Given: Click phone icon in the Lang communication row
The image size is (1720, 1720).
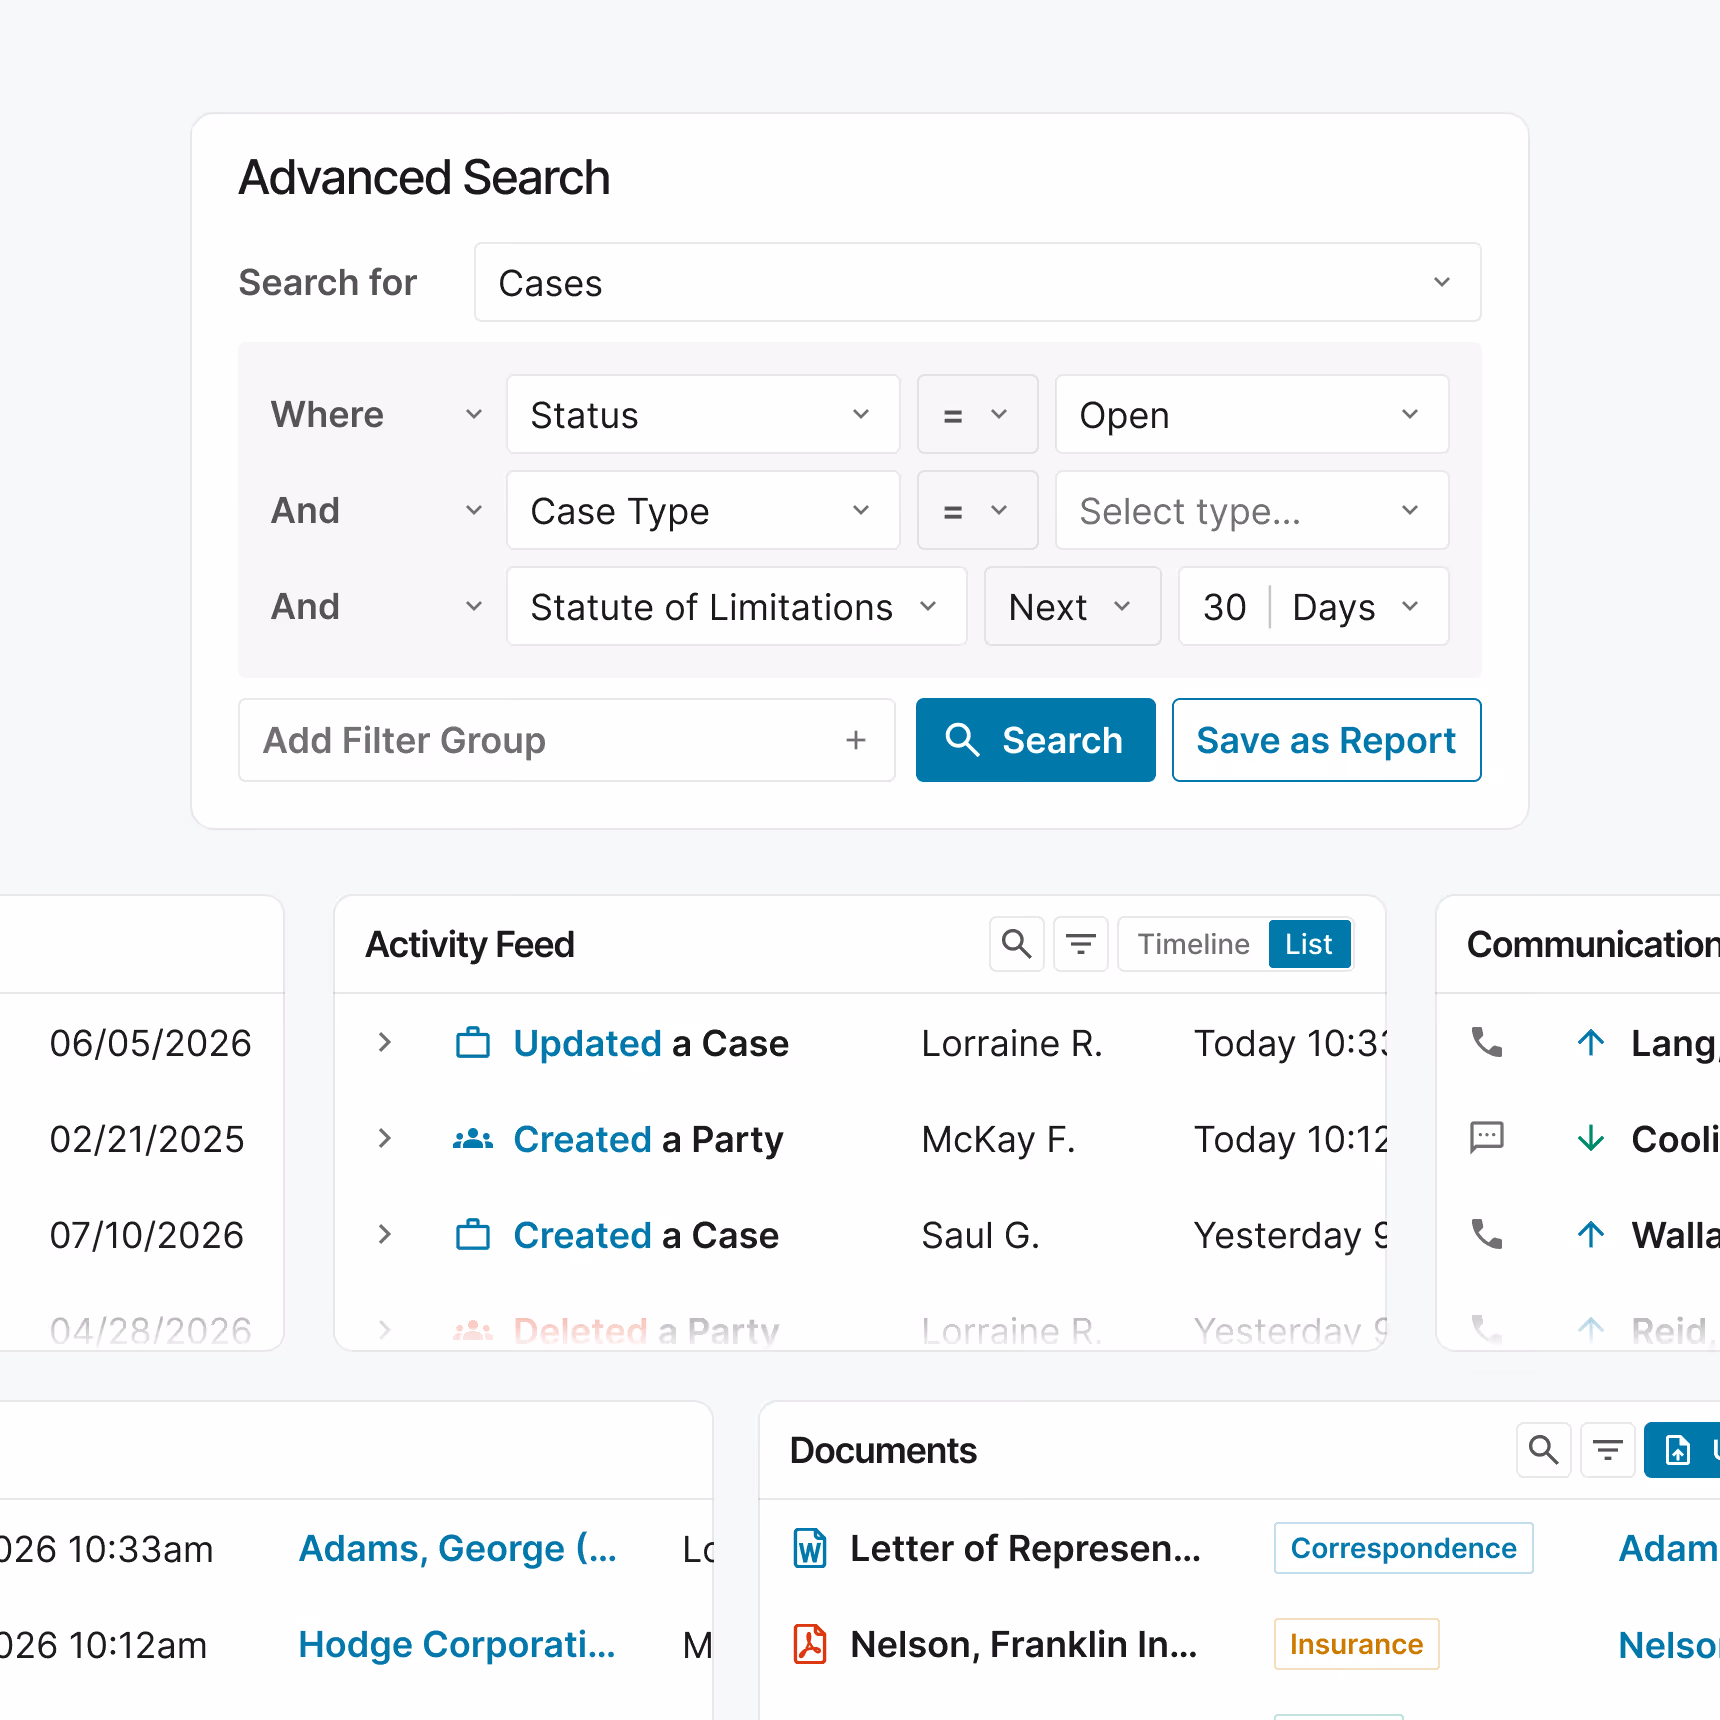Looking at the screenshot, I should point(1487,1043).
